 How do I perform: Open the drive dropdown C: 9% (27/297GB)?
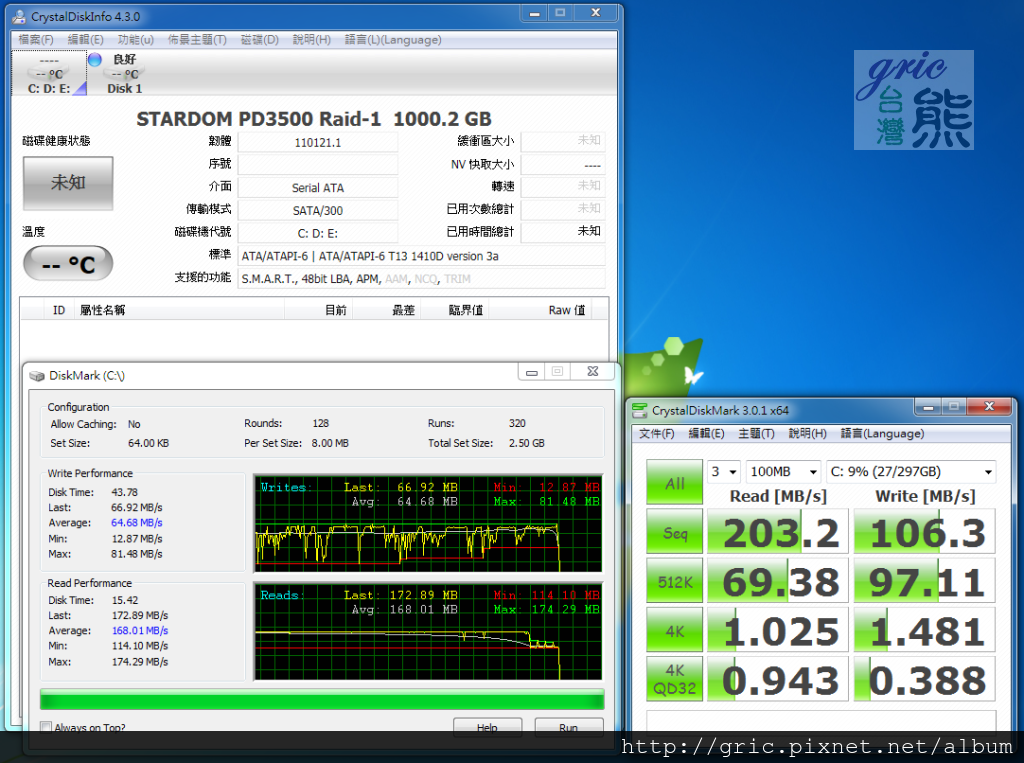point(911,471)
